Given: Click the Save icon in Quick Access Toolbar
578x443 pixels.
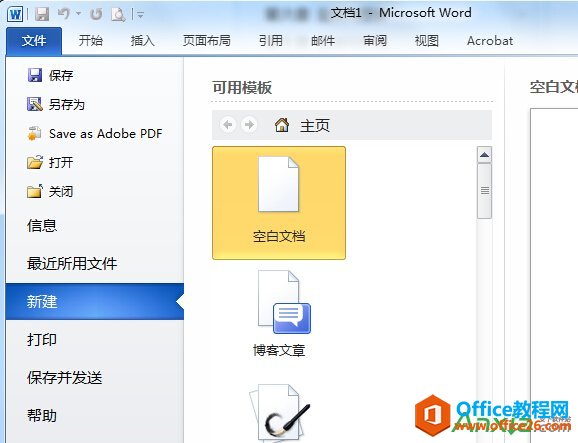Looking at the screenshot, I should pos(42,14).
